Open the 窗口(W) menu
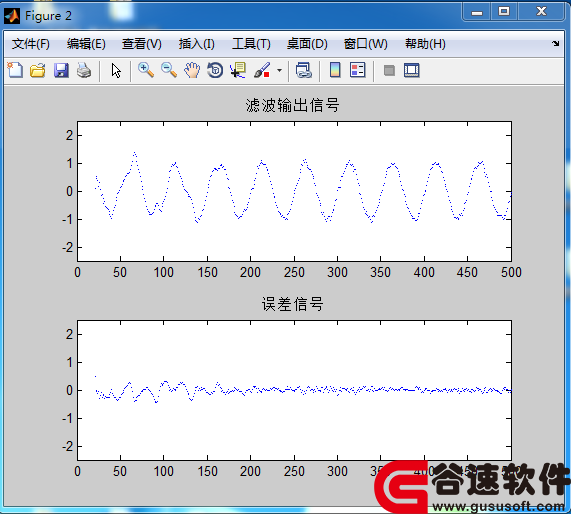The height and width of the screenshot is (514, 571). click(x=366, y=44)
